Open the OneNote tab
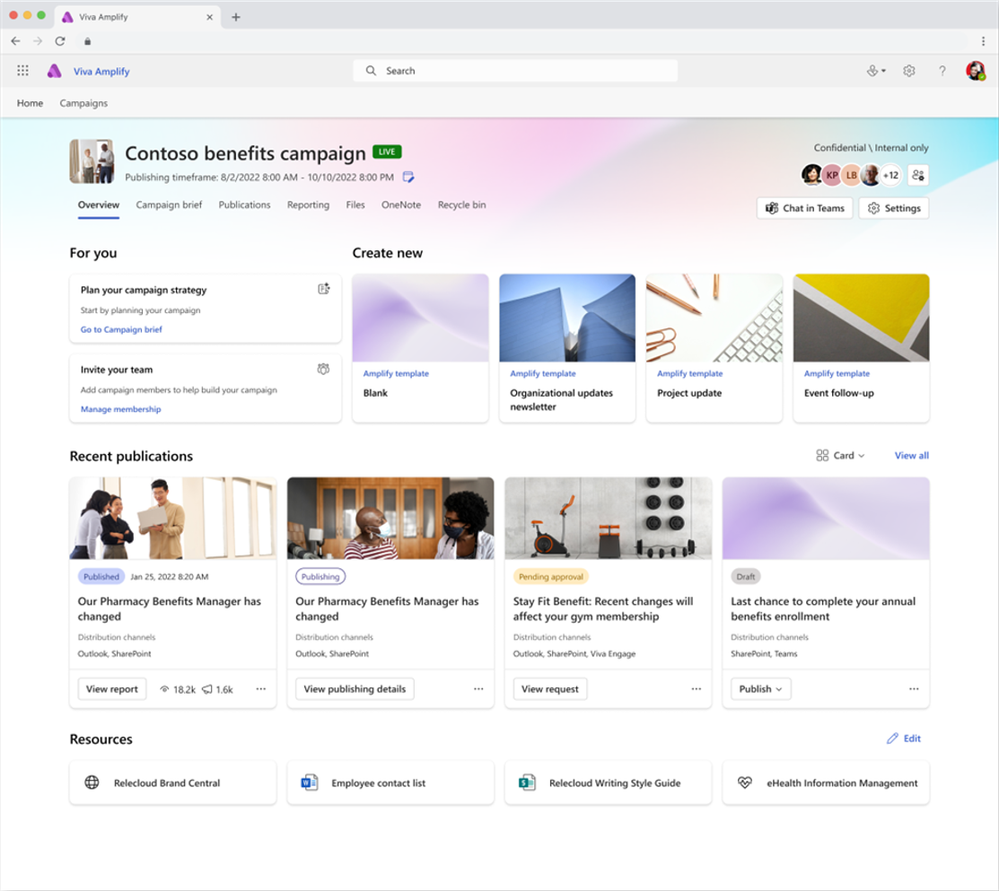 tap(401, 205)
